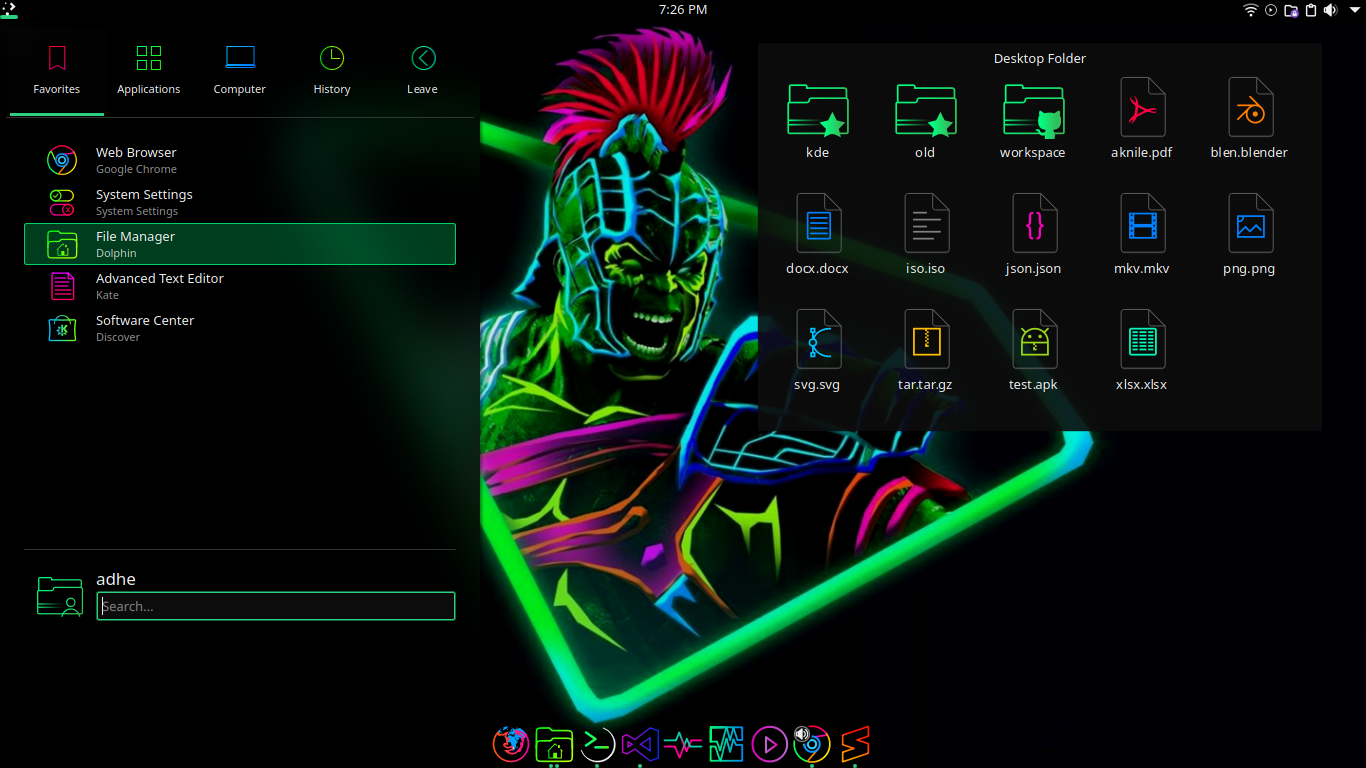Viewport: 1366px width, 768px height.
Task: Launch Web Browser Google Chrome entry
Action: (x=240, y=160)
